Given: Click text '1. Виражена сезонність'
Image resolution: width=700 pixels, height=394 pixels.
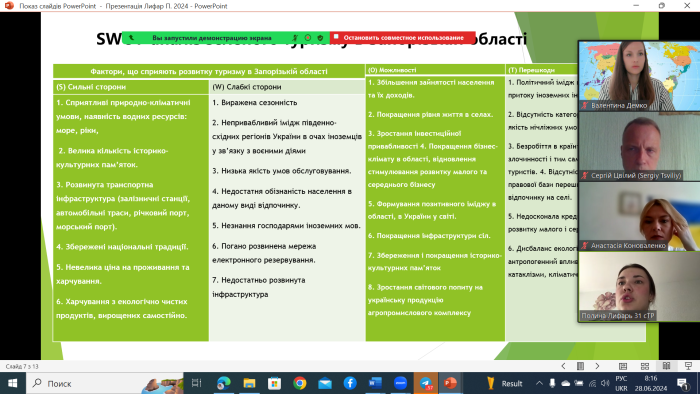Looking at the screenshot, I should [254, 103].
